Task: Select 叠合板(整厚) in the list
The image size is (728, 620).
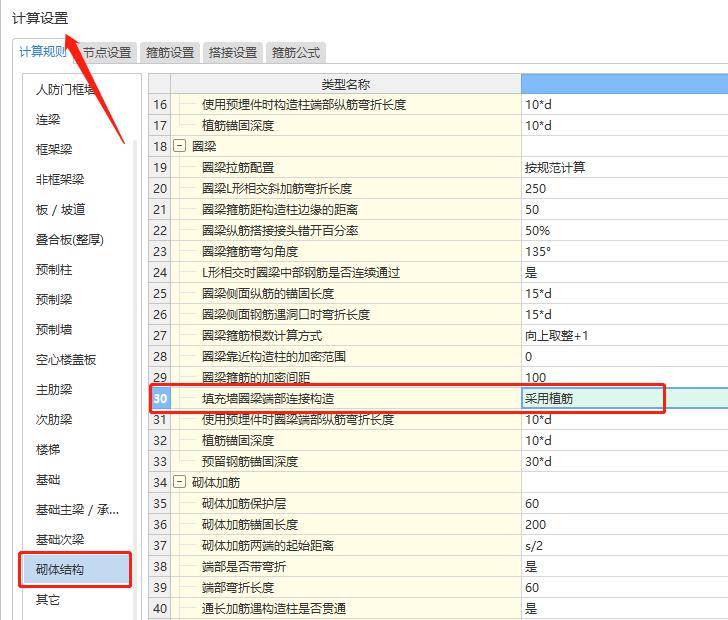Action: coord(70,240)
